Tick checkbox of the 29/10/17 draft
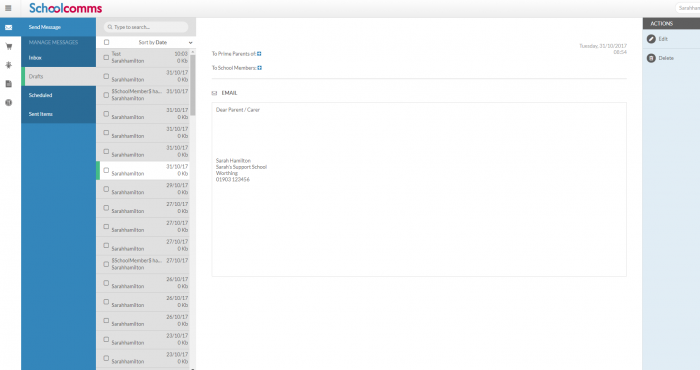700x370 pixels. point(106,189)
